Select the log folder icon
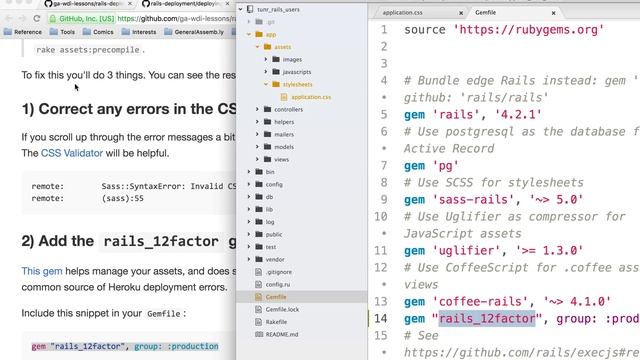This screenshot has height=360, width=640. click(259, 222)
